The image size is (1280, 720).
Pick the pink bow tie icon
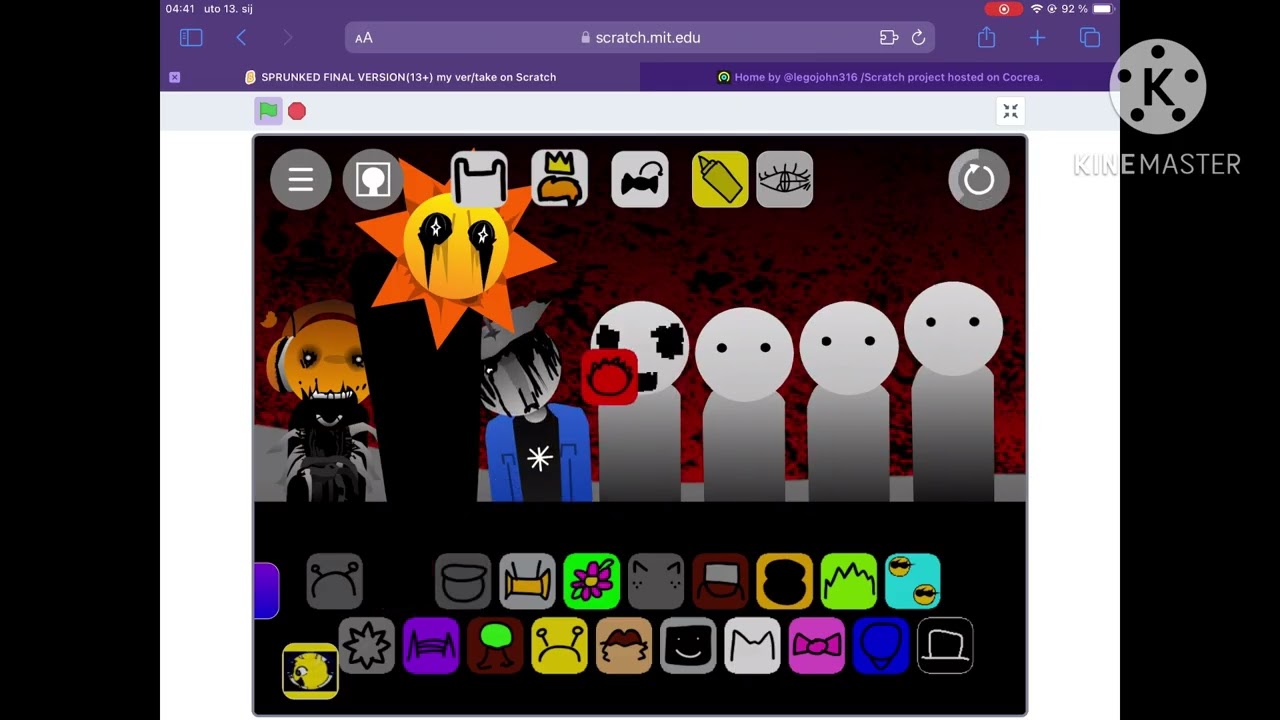point(817,646)
